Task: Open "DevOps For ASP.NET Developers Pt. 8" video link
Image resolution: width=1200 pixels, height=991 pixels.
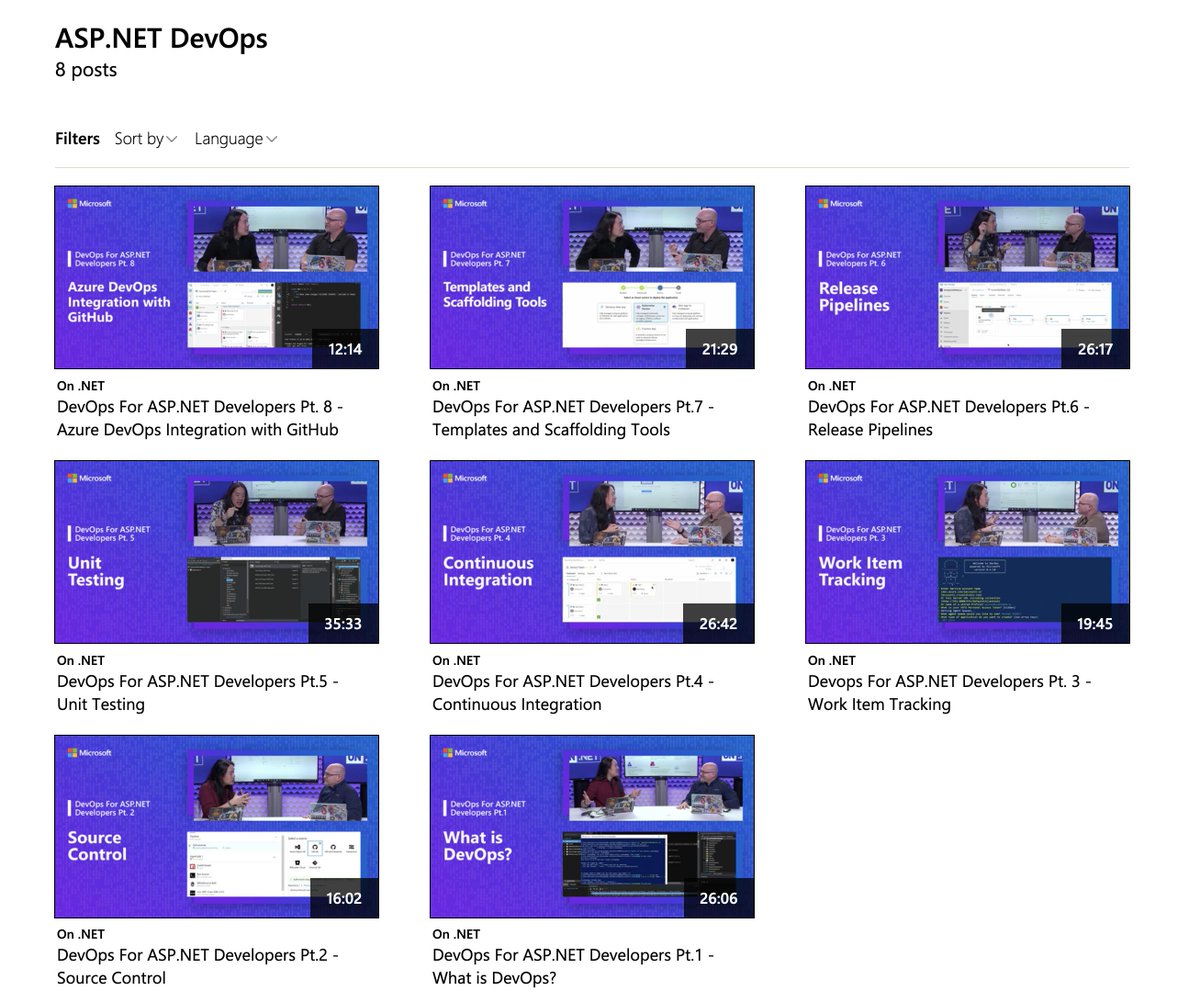Action: 196,418
